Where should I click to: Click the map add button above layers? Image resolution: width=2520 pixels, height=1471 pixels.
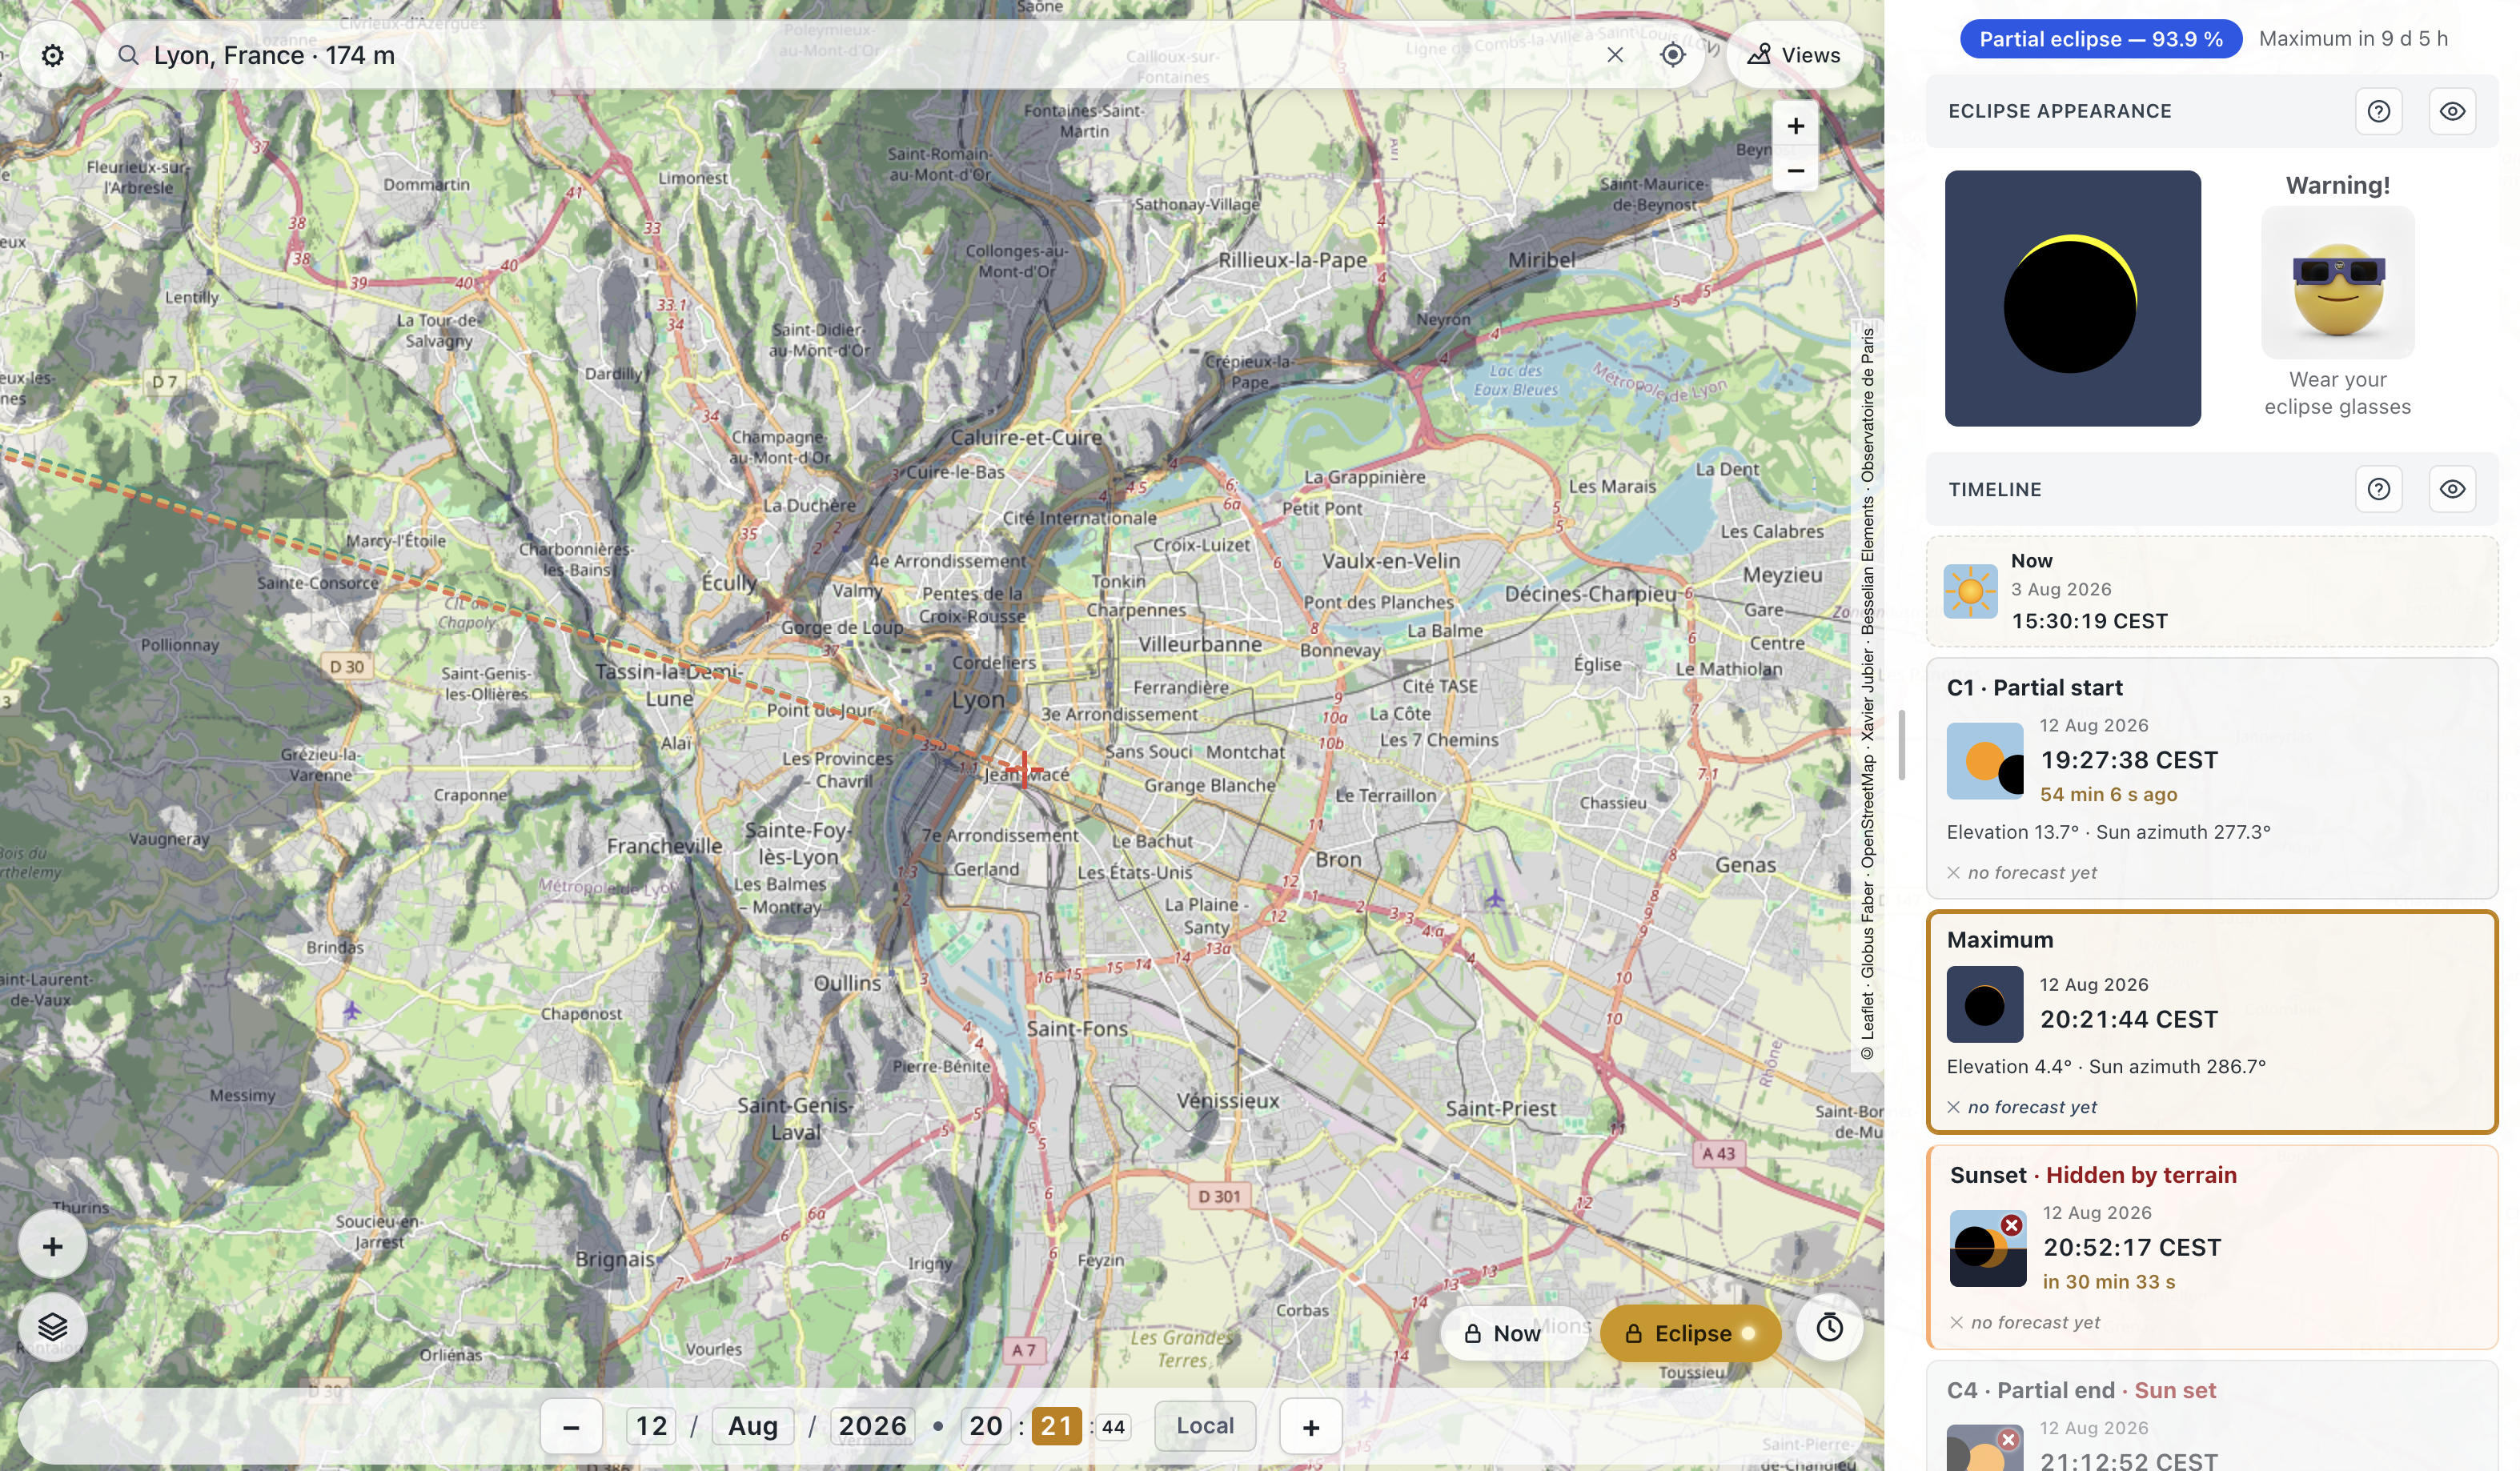pos(52,1246)
